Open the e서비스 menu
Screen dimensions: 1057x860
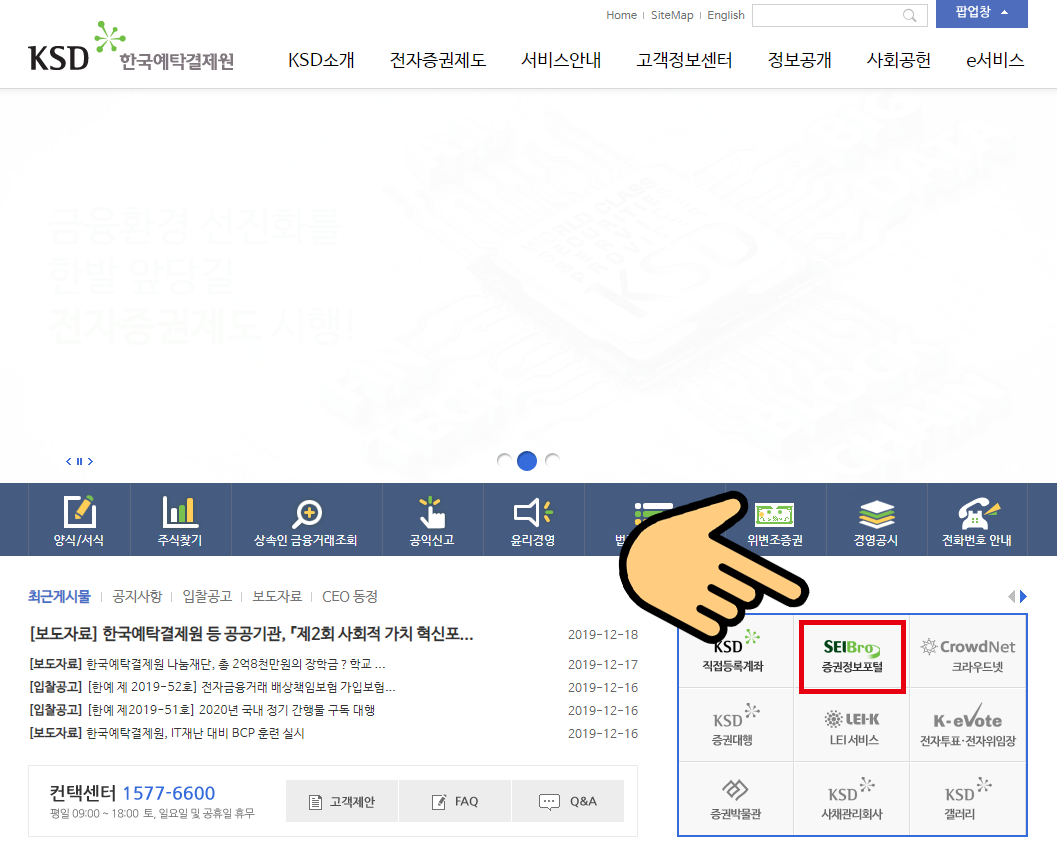tap(995, 60)
